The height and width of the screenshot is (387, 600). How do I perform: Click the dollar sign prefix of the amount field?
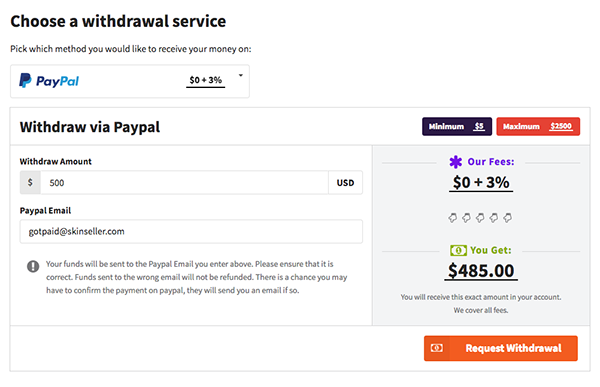pyautogui.click(x=30, y=183)
